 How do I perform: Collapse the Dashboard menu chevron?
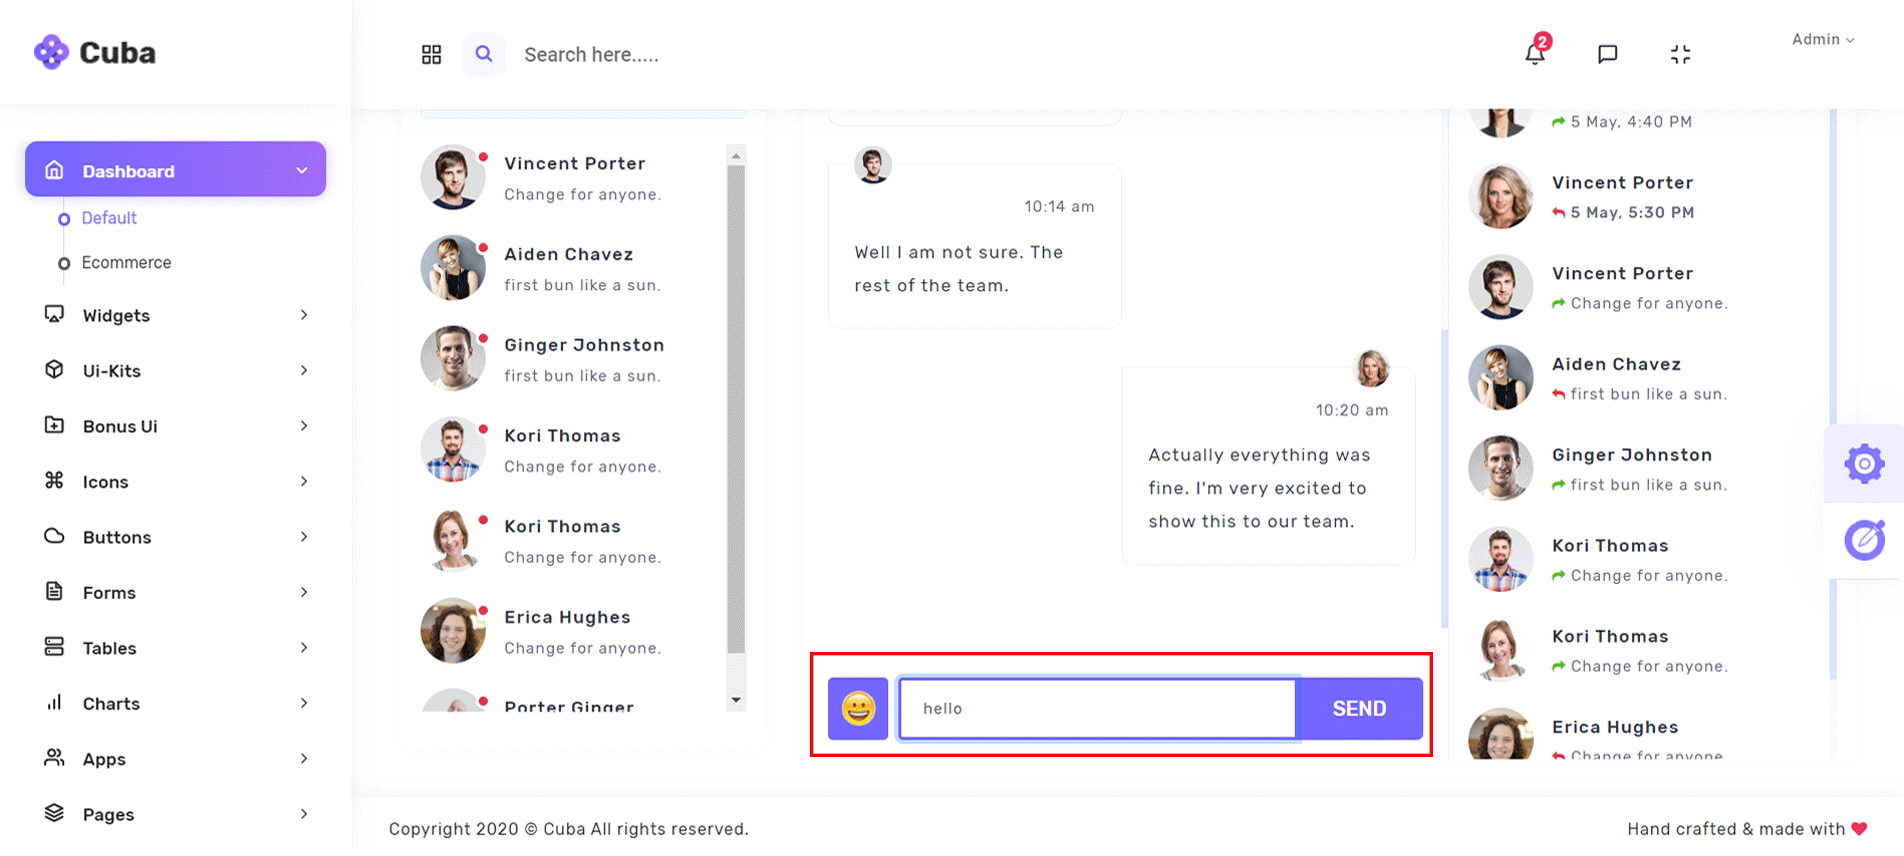point(302,170)
